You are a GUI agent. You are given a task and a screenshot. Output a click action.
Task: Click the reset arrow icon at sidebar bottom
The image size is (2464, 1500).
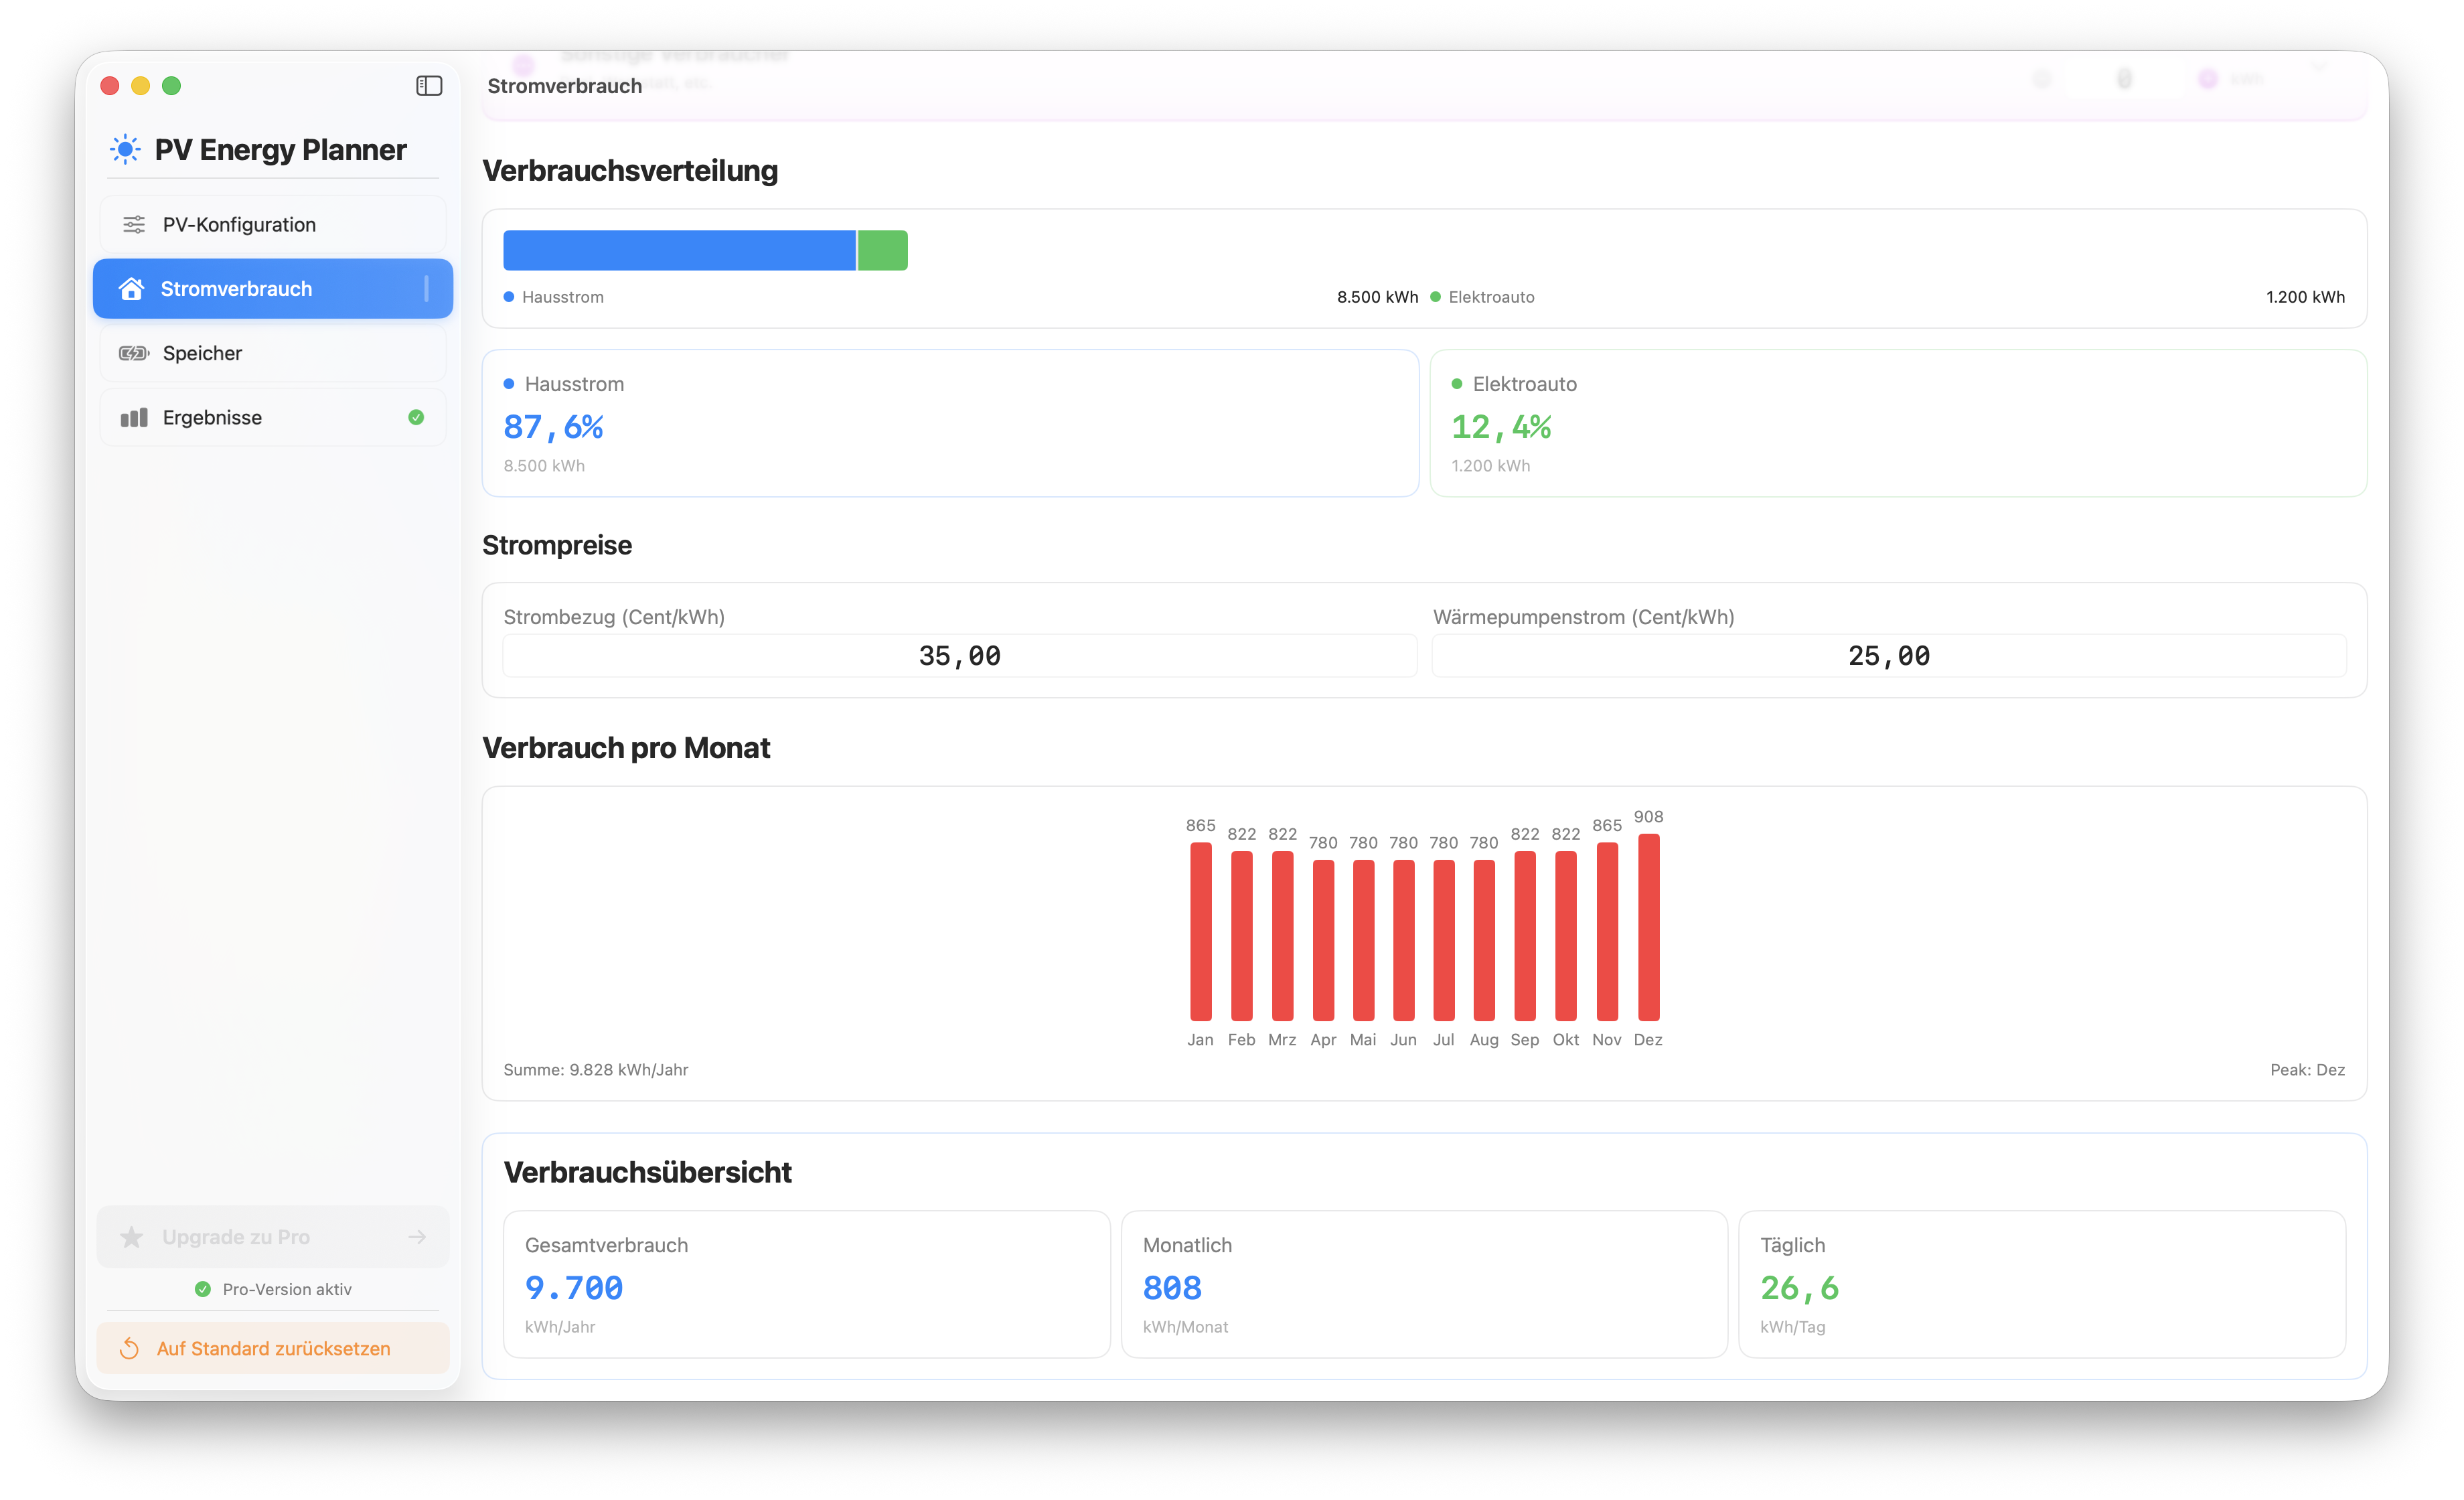click(129, 1349)
